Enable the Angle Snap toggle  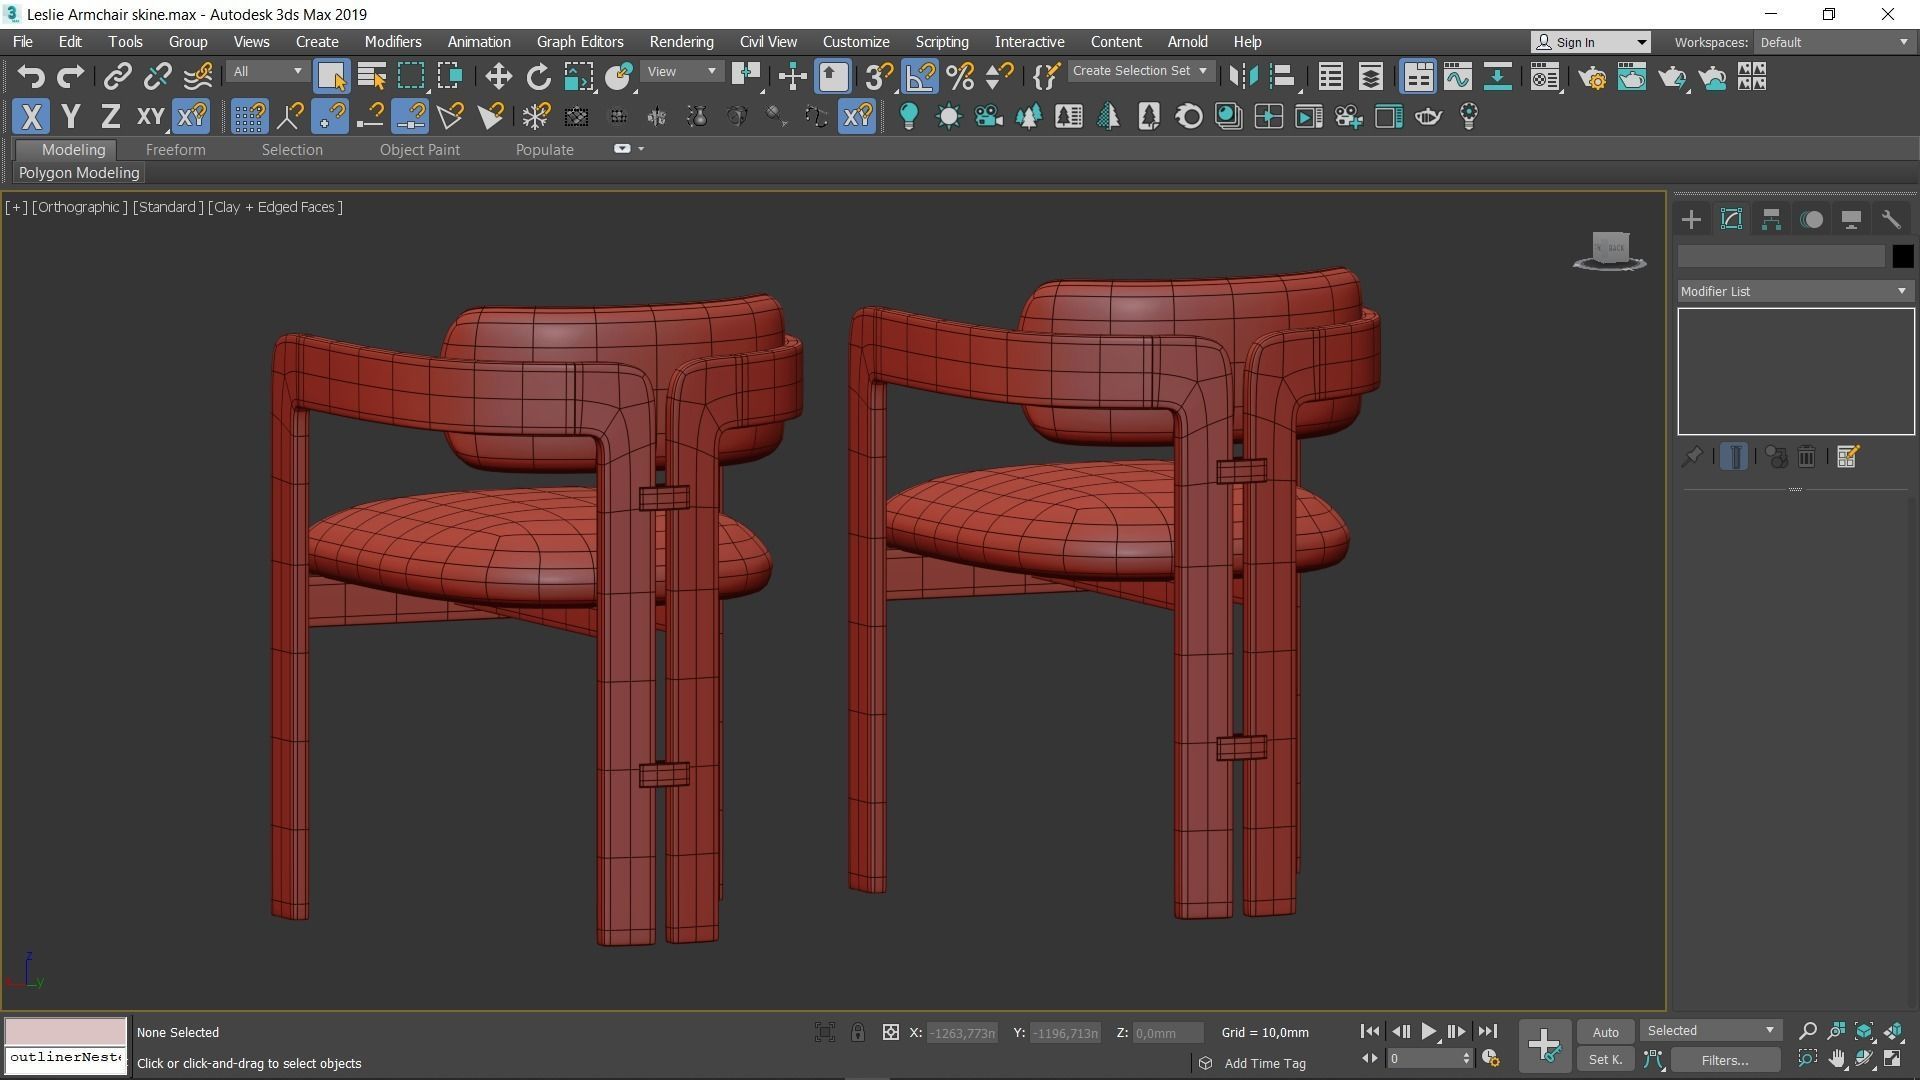pos(920,76)
